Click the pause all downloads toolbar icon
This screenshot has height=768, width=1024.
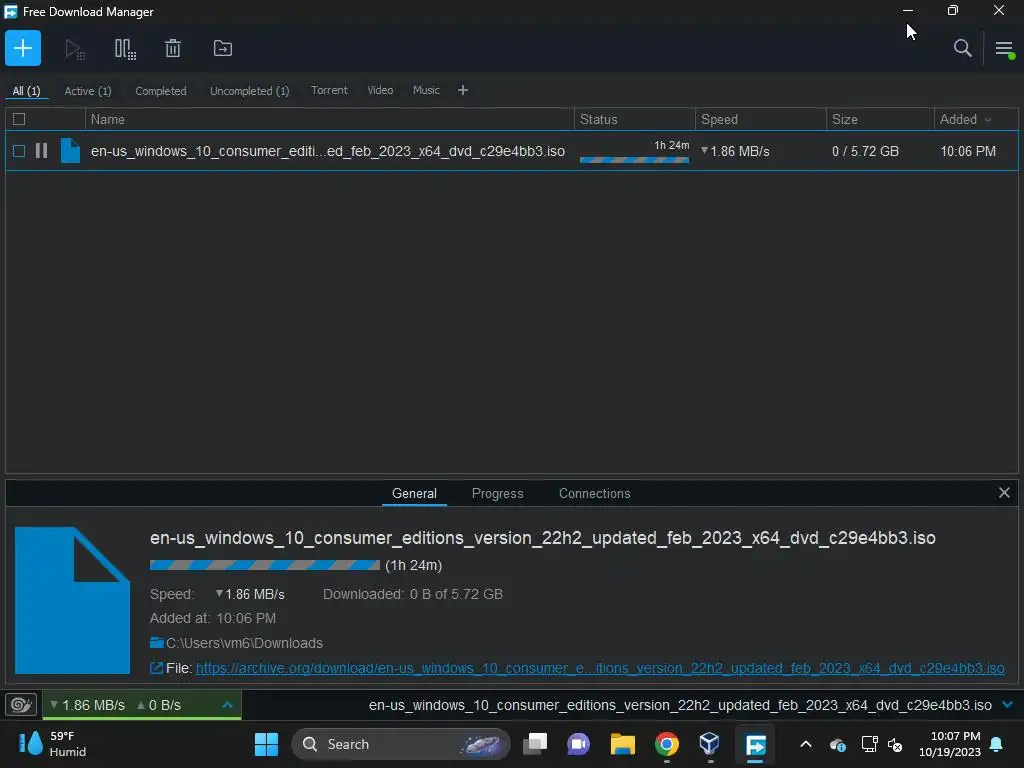[x=125, y=49]
